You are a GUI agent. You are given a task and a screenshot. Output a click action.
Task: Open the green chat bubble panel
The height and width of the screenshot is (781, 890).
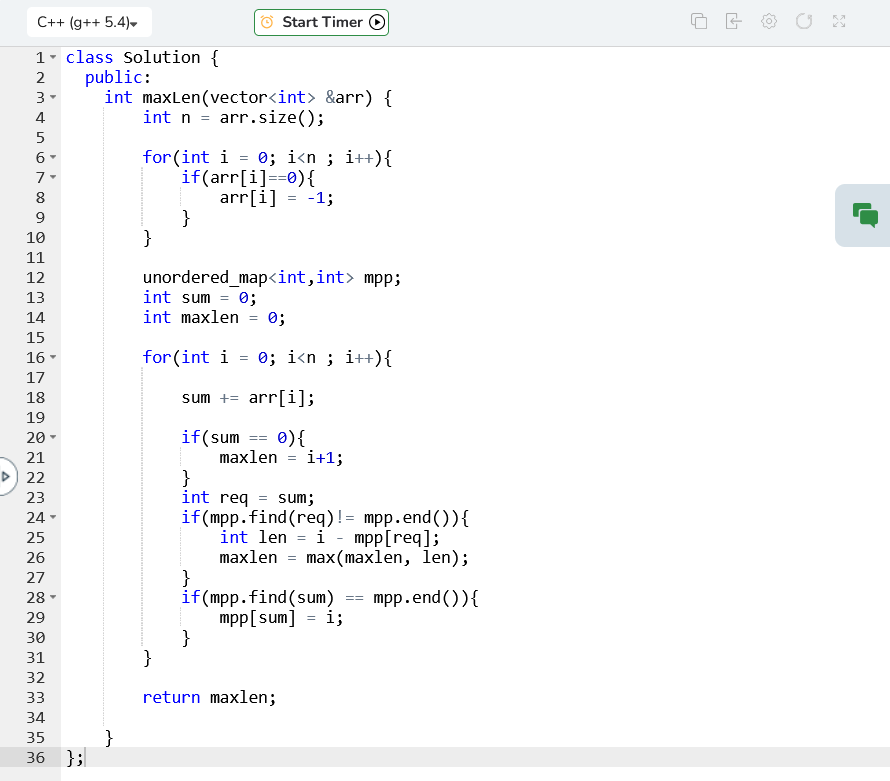(x=865, y=215)
